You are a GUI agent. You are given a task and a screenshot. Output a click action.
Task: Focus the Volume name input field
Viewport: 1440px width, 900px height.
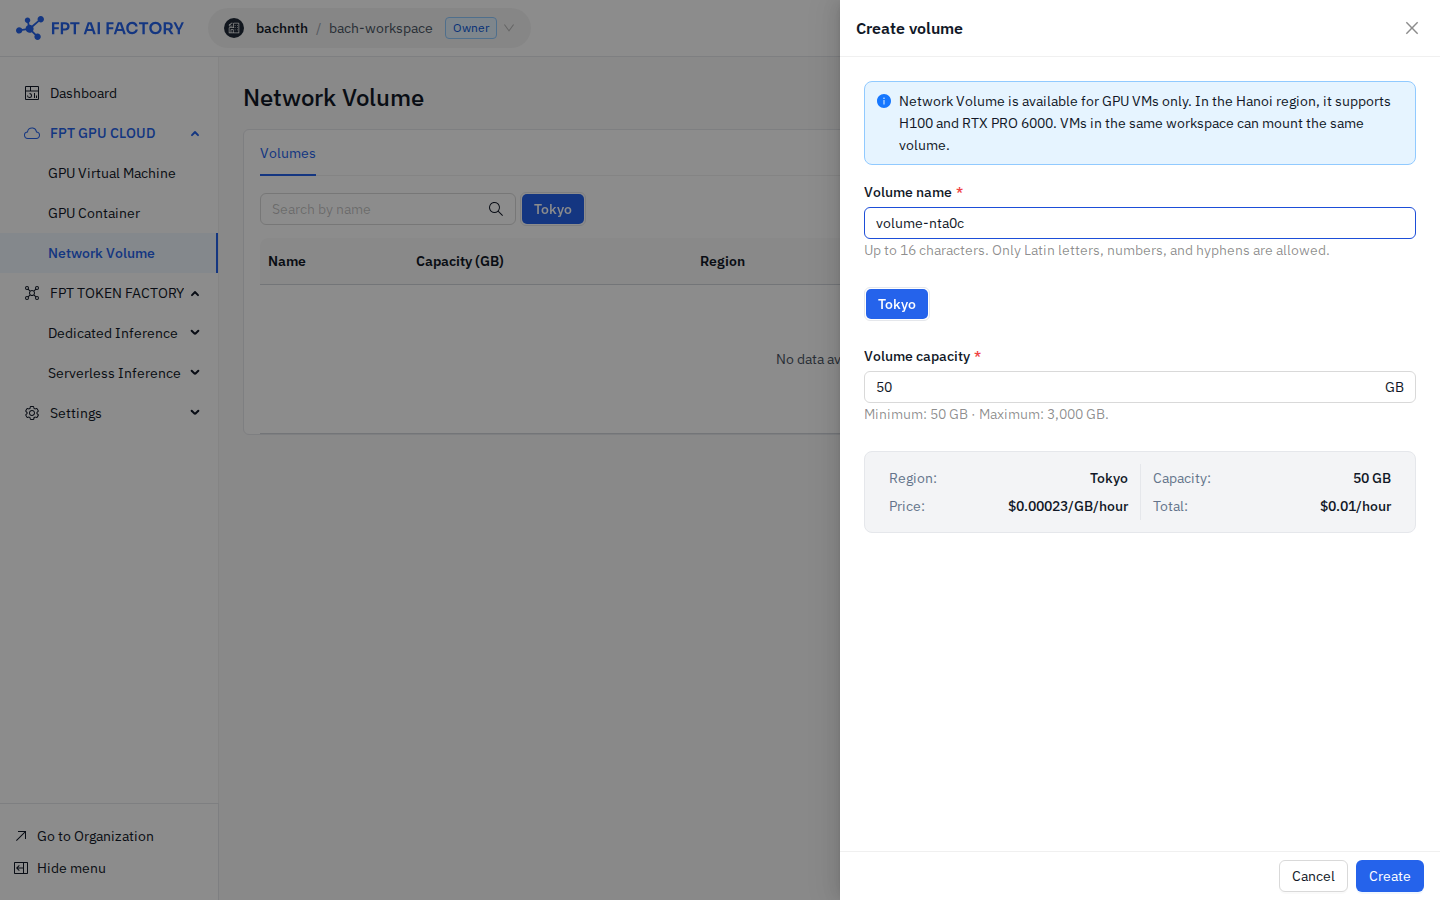coord(1140,223)
